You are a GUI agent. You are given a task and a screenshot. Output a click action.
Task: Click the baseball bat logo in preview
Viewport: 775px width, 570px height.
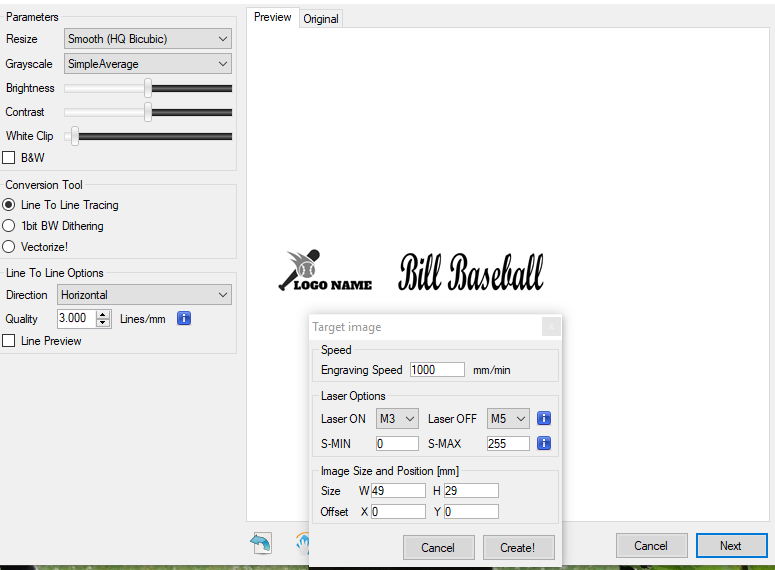coord(325,270)
